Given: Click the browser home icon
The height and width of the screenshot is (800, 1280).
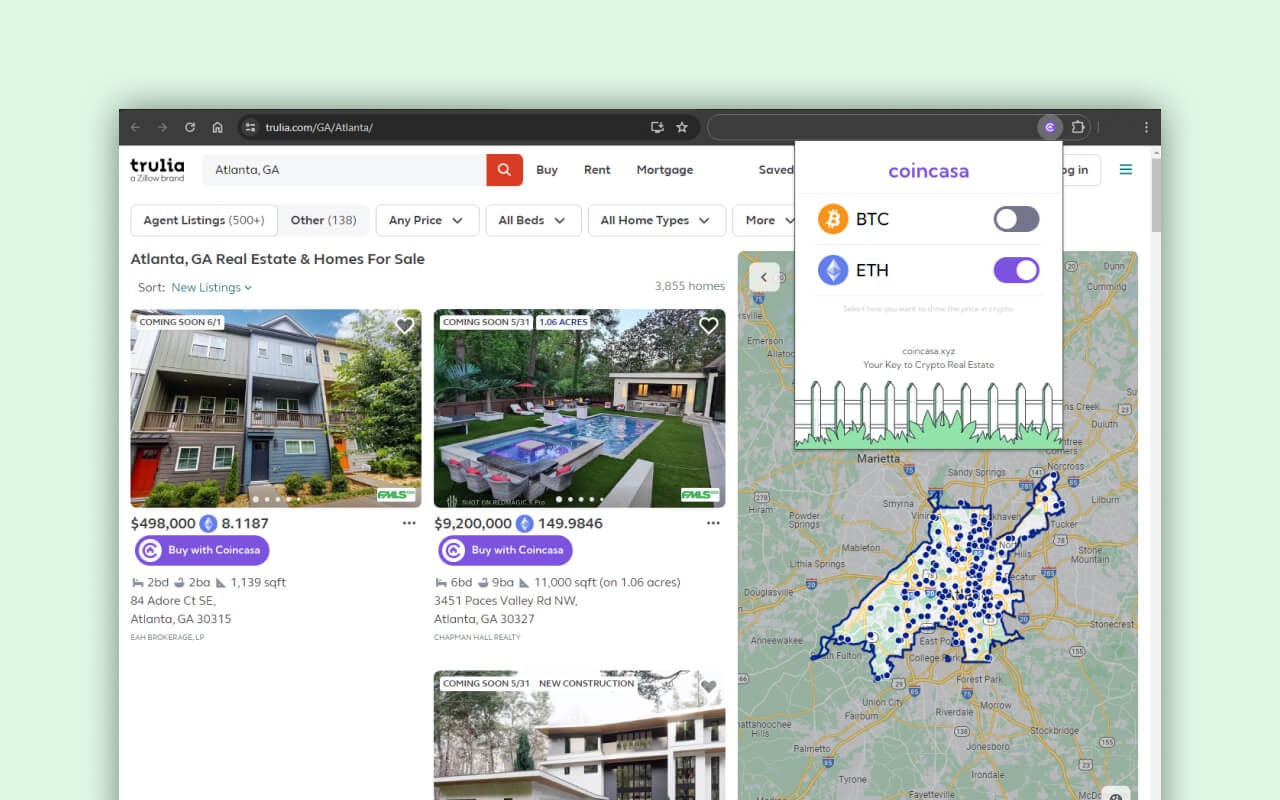Looking at the screenshot, I should tap(217, 127).
